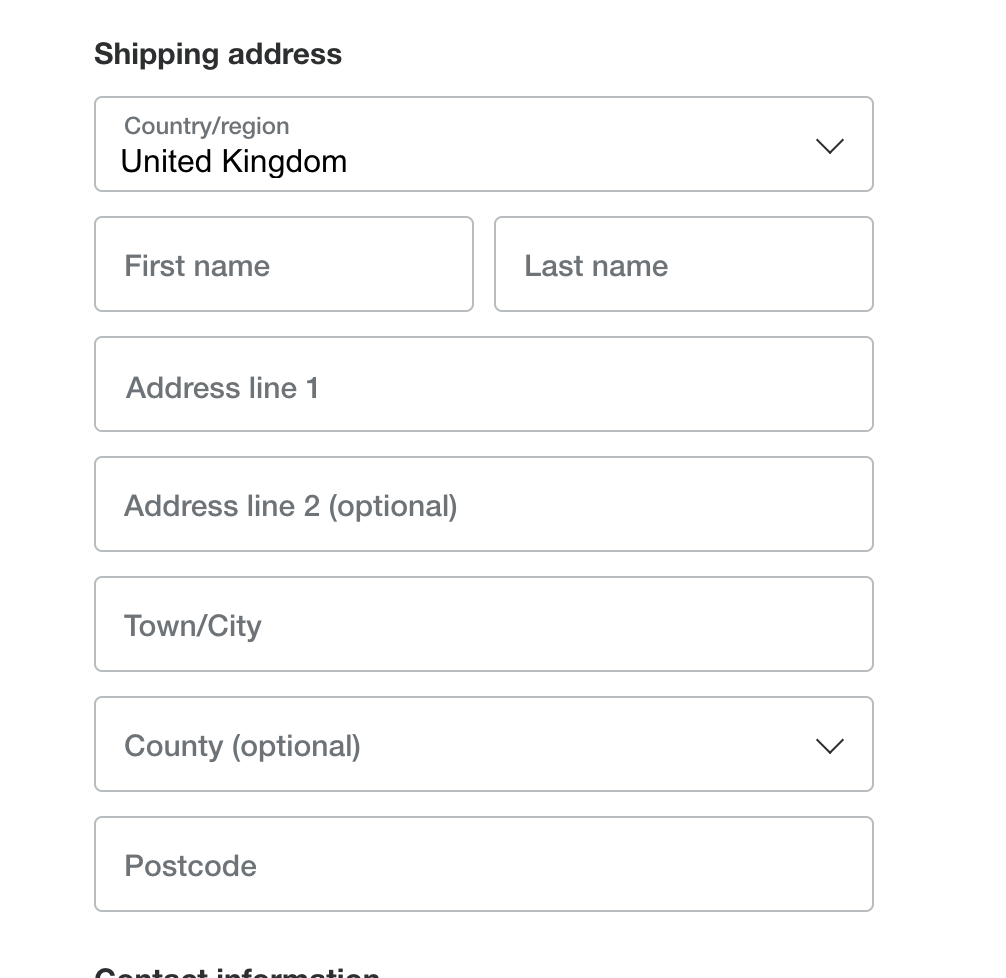Focus the First name input field

point(283,264)
